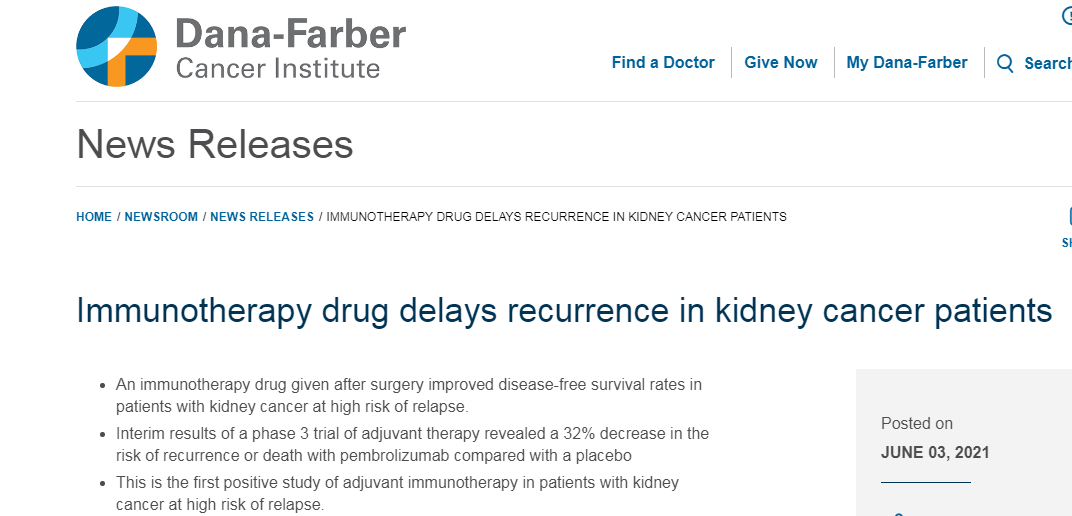Click the bullet about first positive study
The height and width of the screenshot is (516, 1072).
397,493
